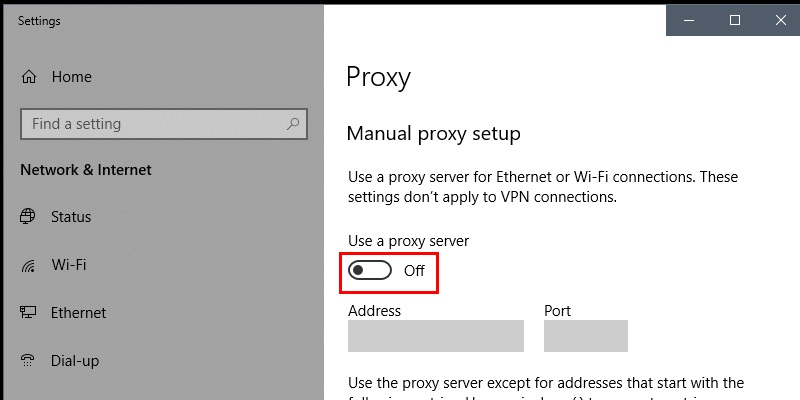
Task: Open the Status network page
Action: (x=71, y=217)
